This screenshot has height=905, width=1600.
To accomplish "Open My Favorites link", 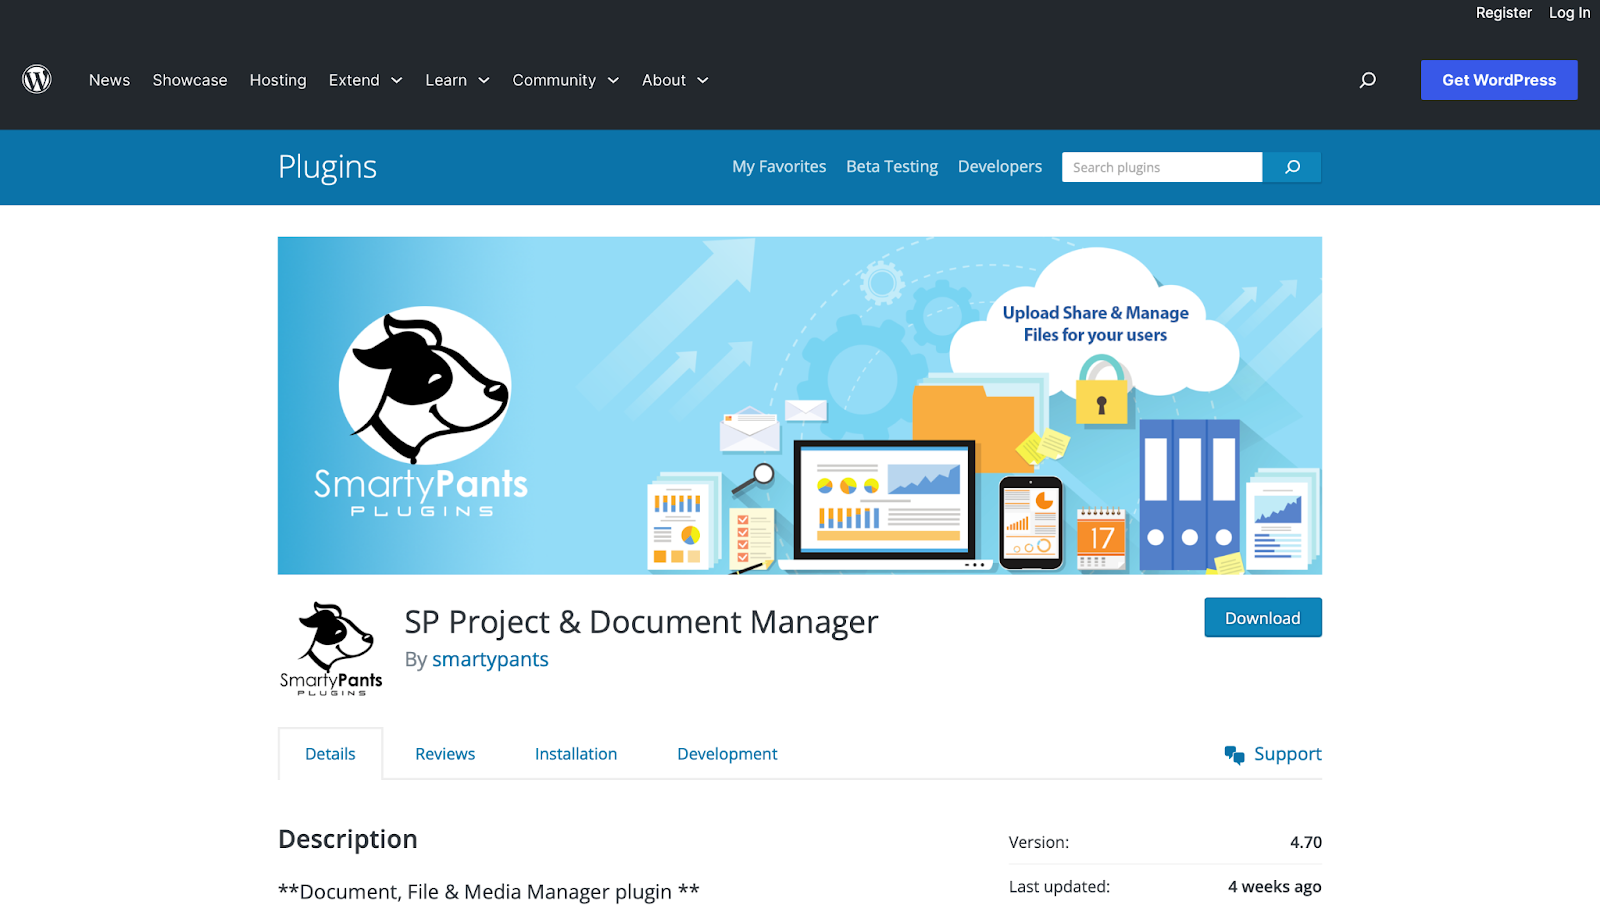I will [779, 167].
